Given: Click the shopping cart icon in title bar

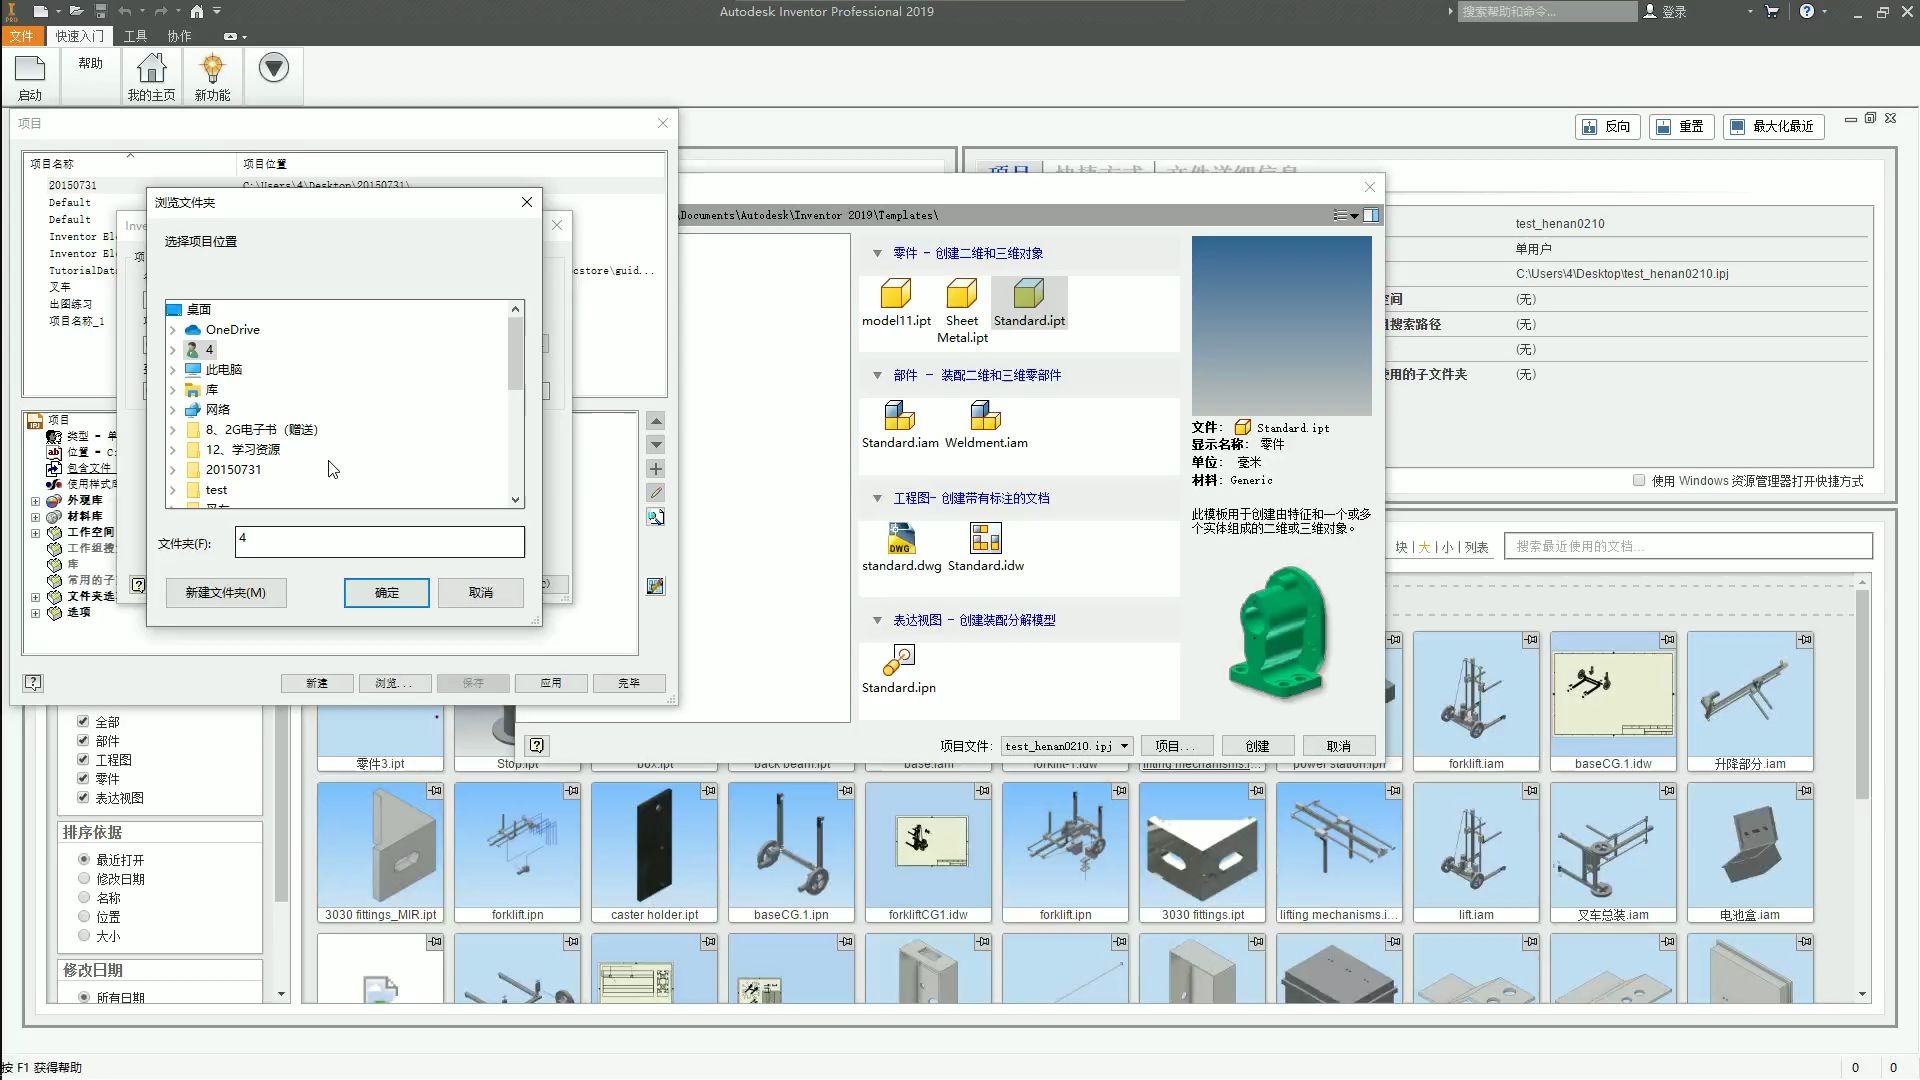Looking at the screenshot, I should coord(1772,11).
